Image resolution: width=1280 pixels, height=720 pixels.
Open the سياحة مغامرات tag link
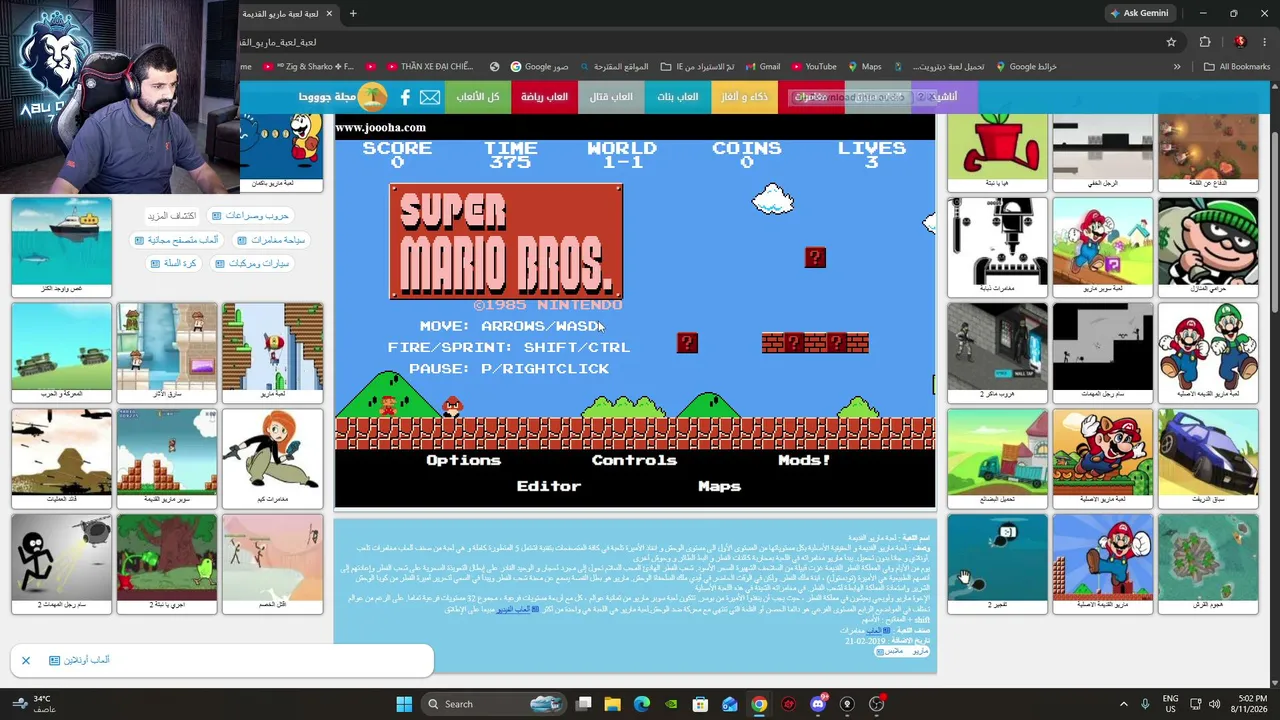[x=270, y=240]
